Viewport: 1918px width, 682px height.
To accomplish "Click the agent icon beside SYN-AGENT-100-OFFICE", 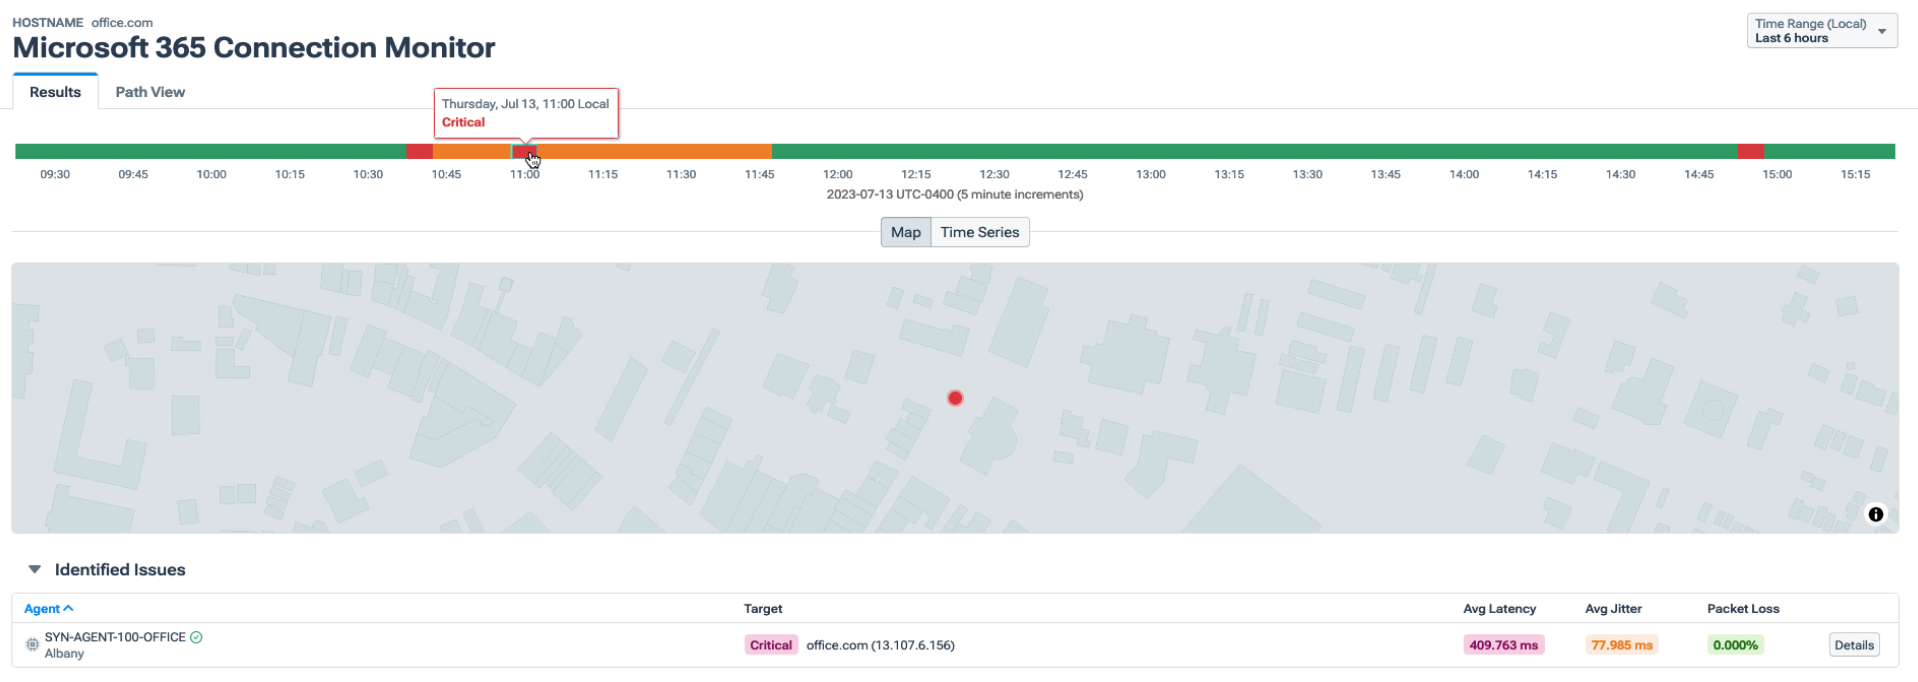I will 32,645.
